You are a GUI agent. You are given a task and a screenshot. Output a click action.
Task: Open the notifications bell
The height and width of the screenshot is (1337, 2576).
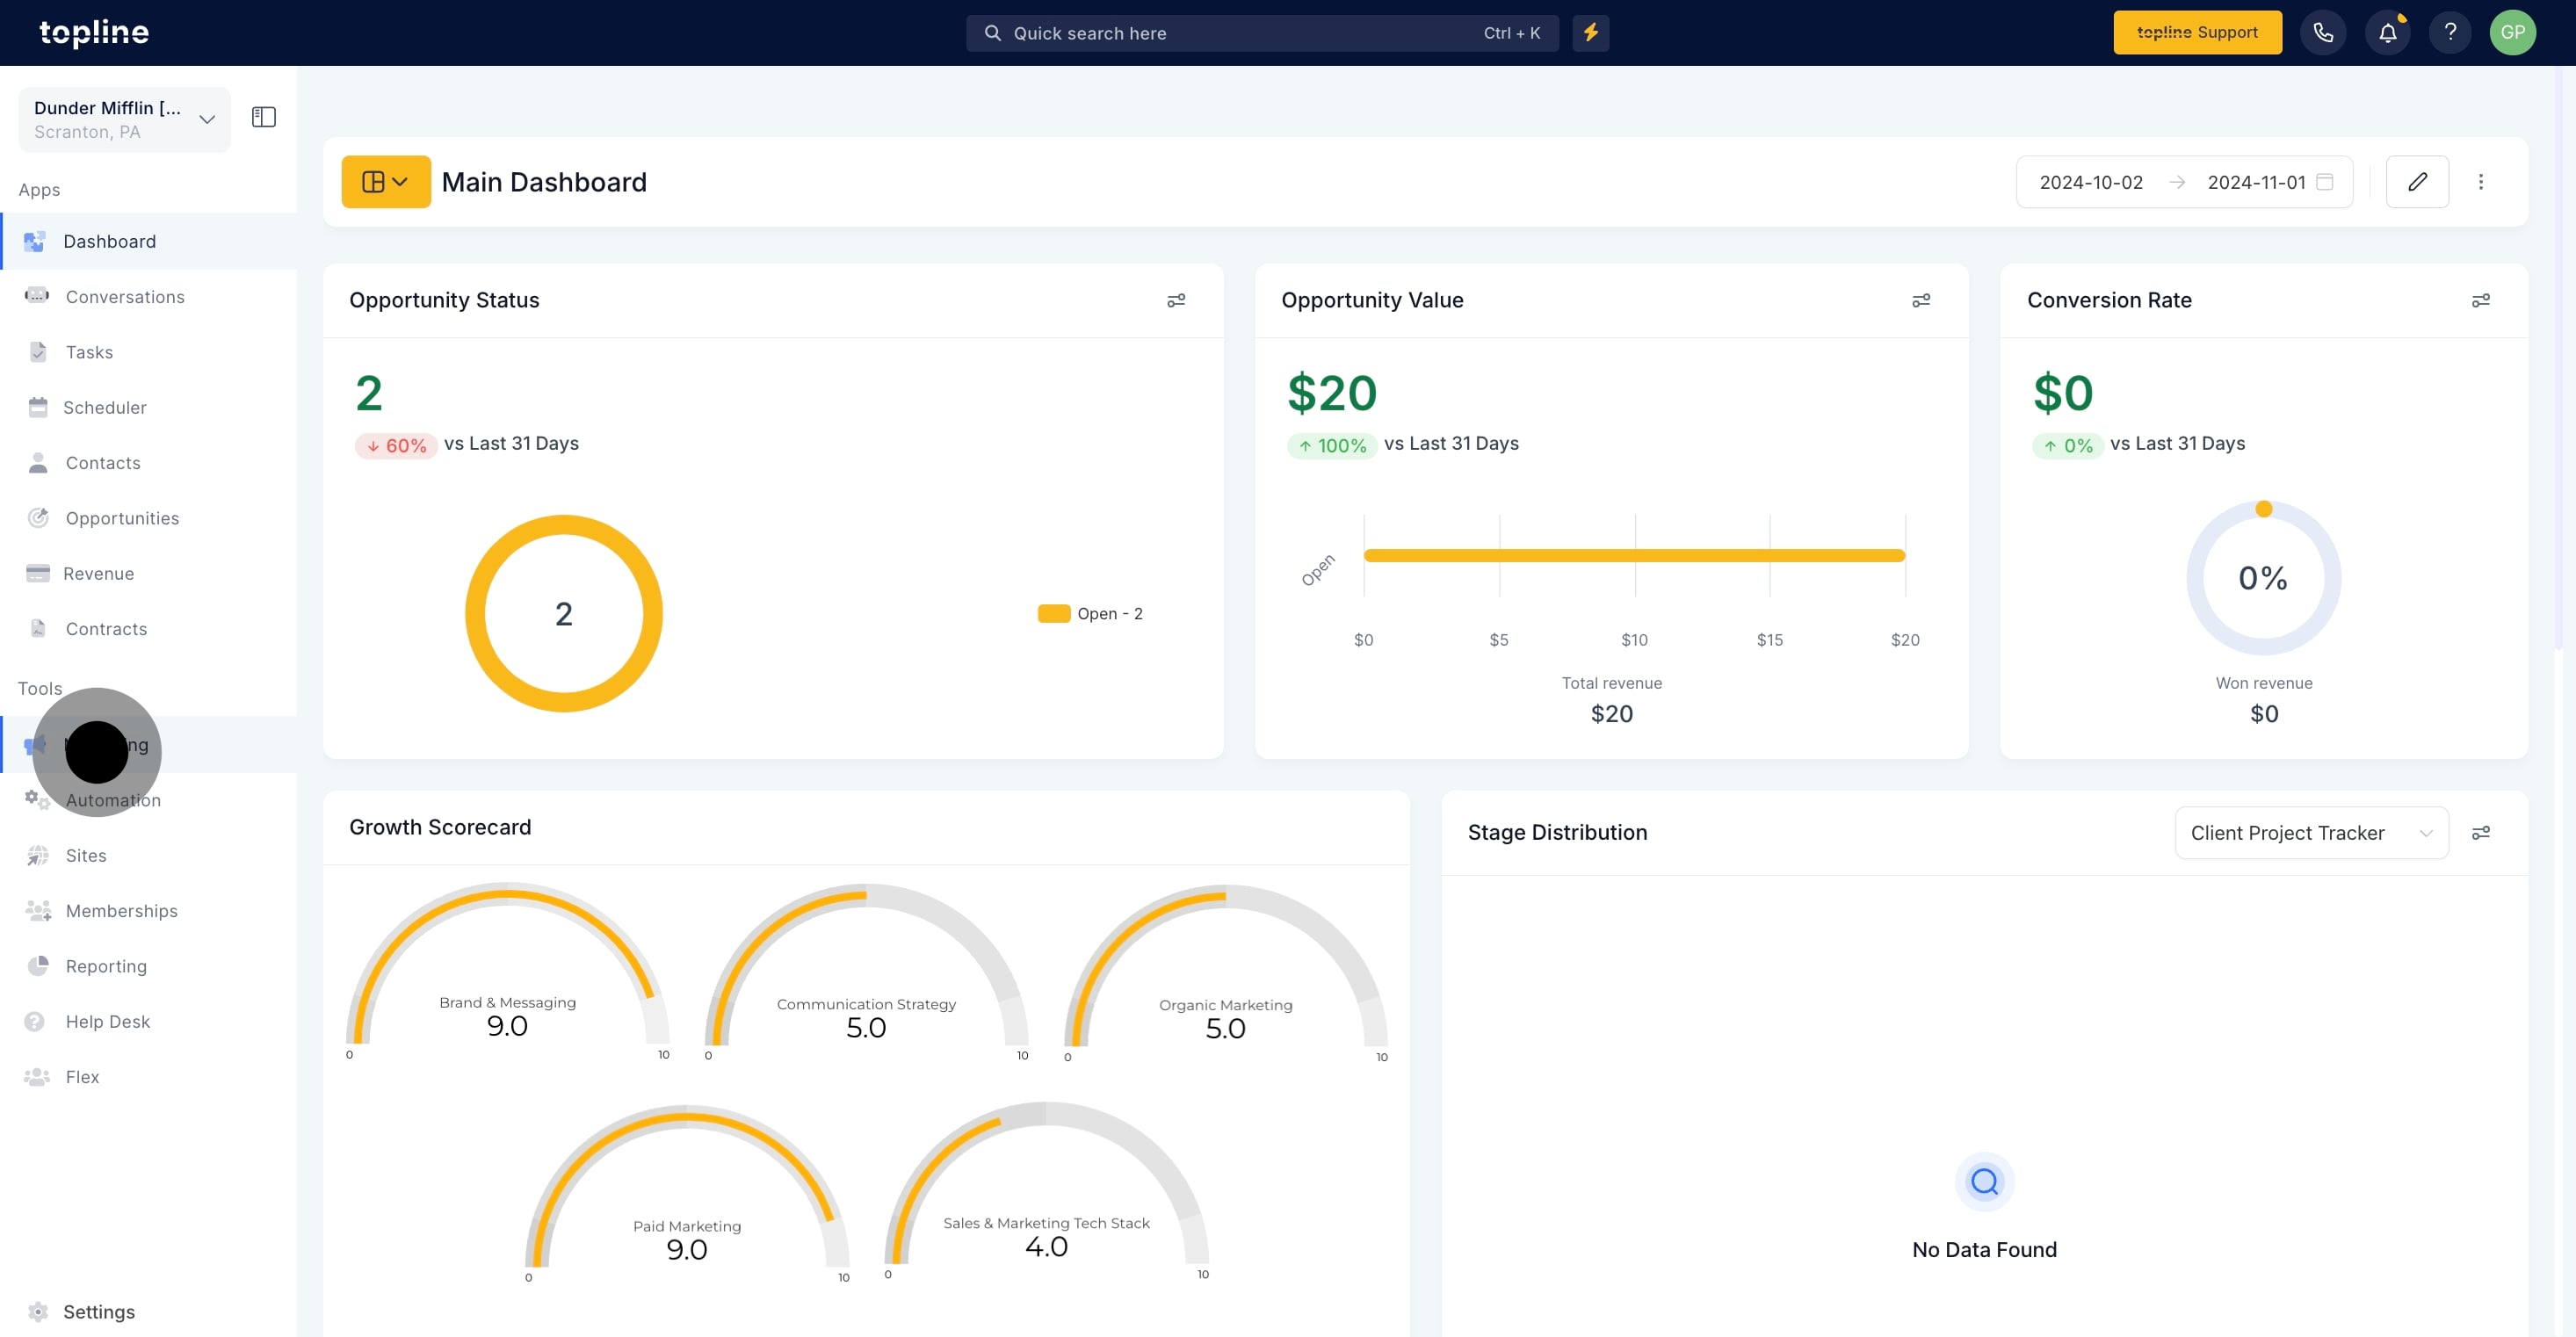[2387, 33]
